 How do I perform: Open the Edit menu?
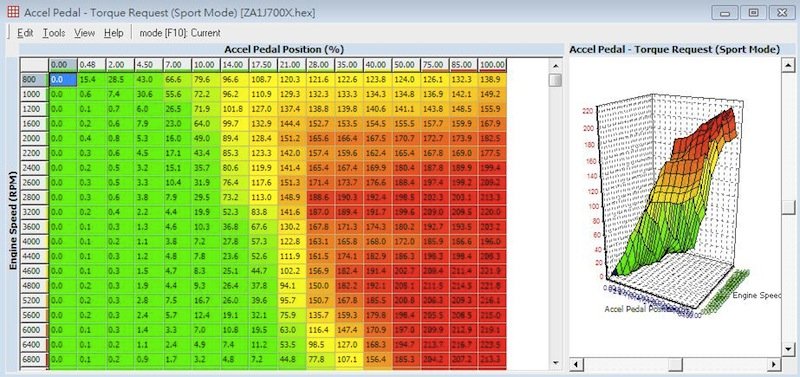[25, 33]
